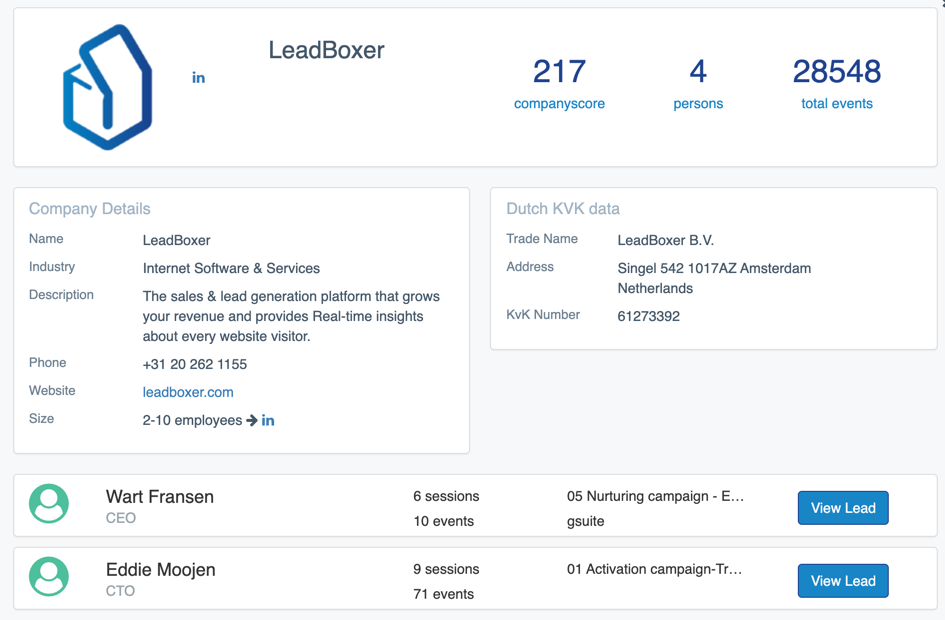The height and width of the screenshot is (620, 945).
Task: Select the Dutch KVK data panel heading
Action: coord(563,208)
